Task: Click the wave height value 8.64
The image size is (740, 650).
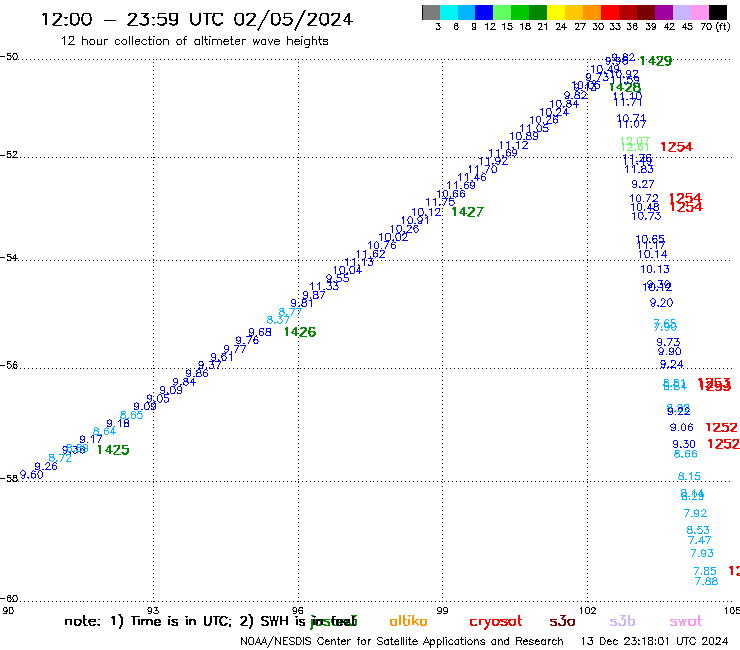Action: (x=104, y=431)
